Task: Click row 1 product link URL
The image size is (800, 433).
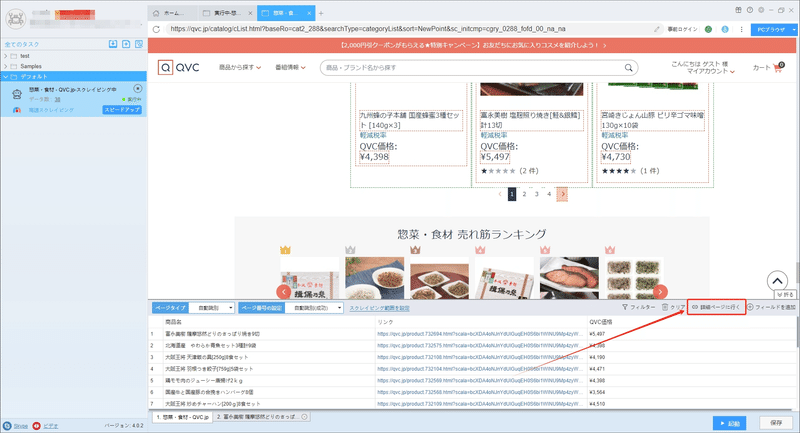Action: (x=480, y=334)
